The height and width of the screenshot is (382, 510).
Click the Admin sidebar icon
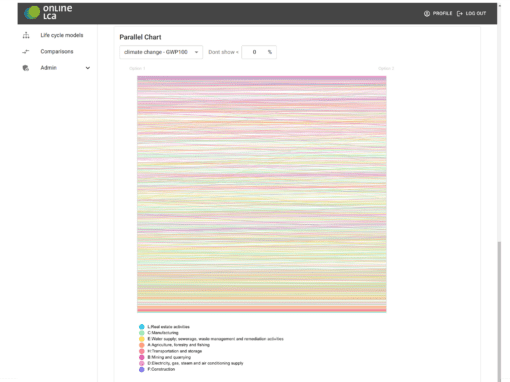click(26, 68)
